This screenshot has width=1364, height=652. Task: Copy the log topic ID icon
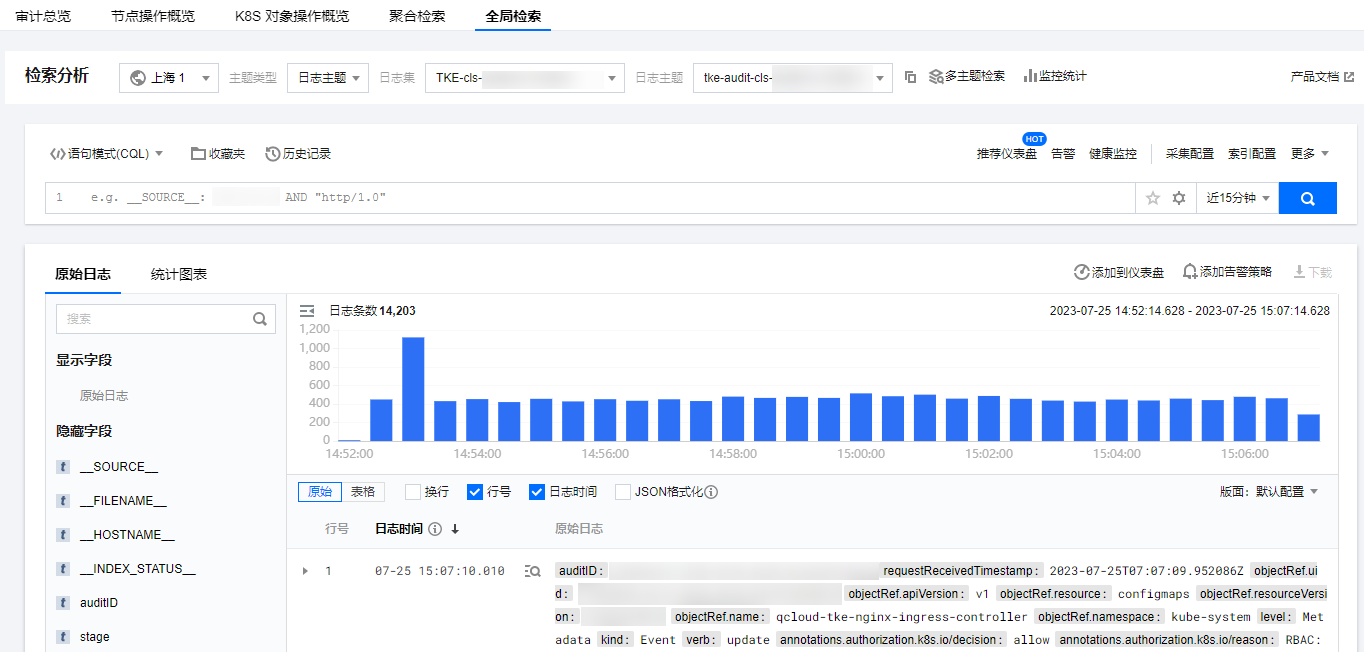tap(910, 77)
